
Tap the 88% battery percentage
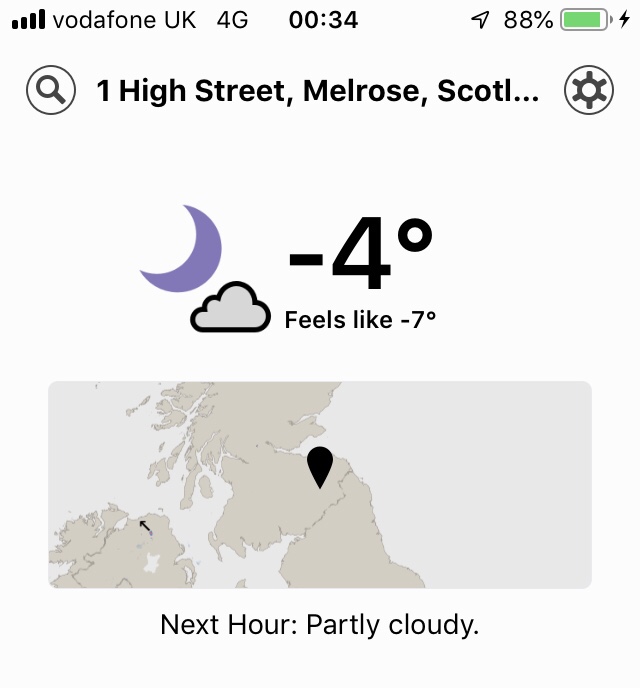(x=528, y=20)
